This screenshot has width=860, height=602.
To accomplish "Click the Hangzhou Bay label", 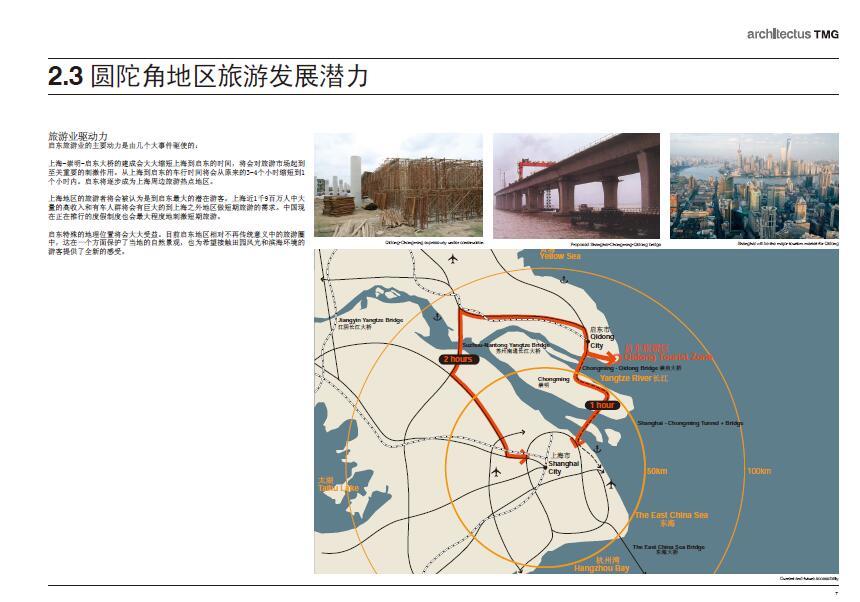I will click(x=602, y=564).
